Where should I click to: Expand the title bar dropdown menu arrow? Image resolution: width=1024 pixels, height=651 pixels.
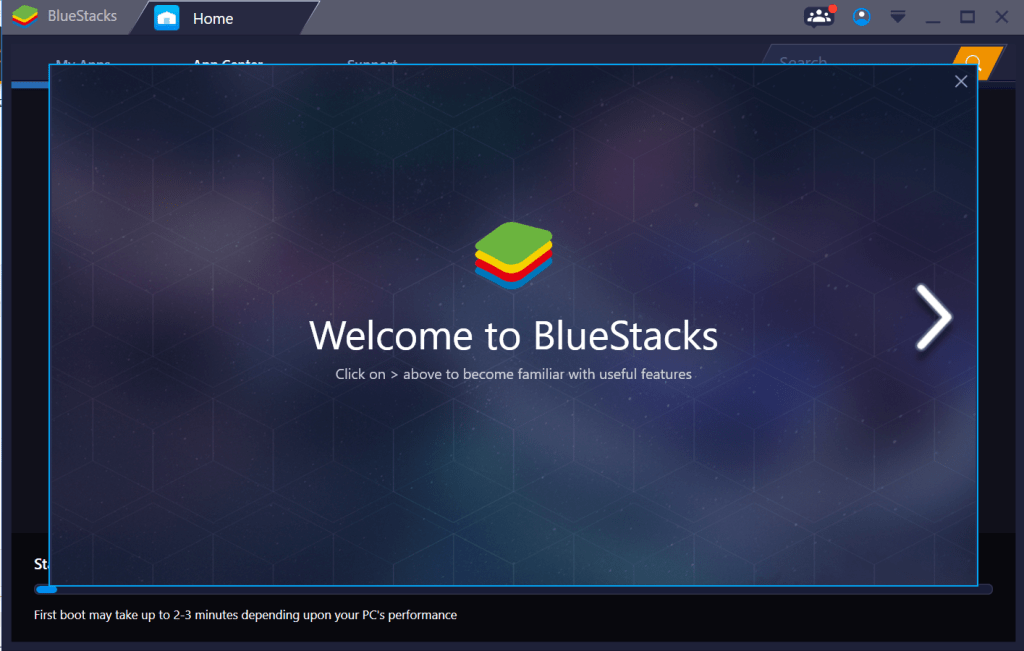click(x=898, y=17)
